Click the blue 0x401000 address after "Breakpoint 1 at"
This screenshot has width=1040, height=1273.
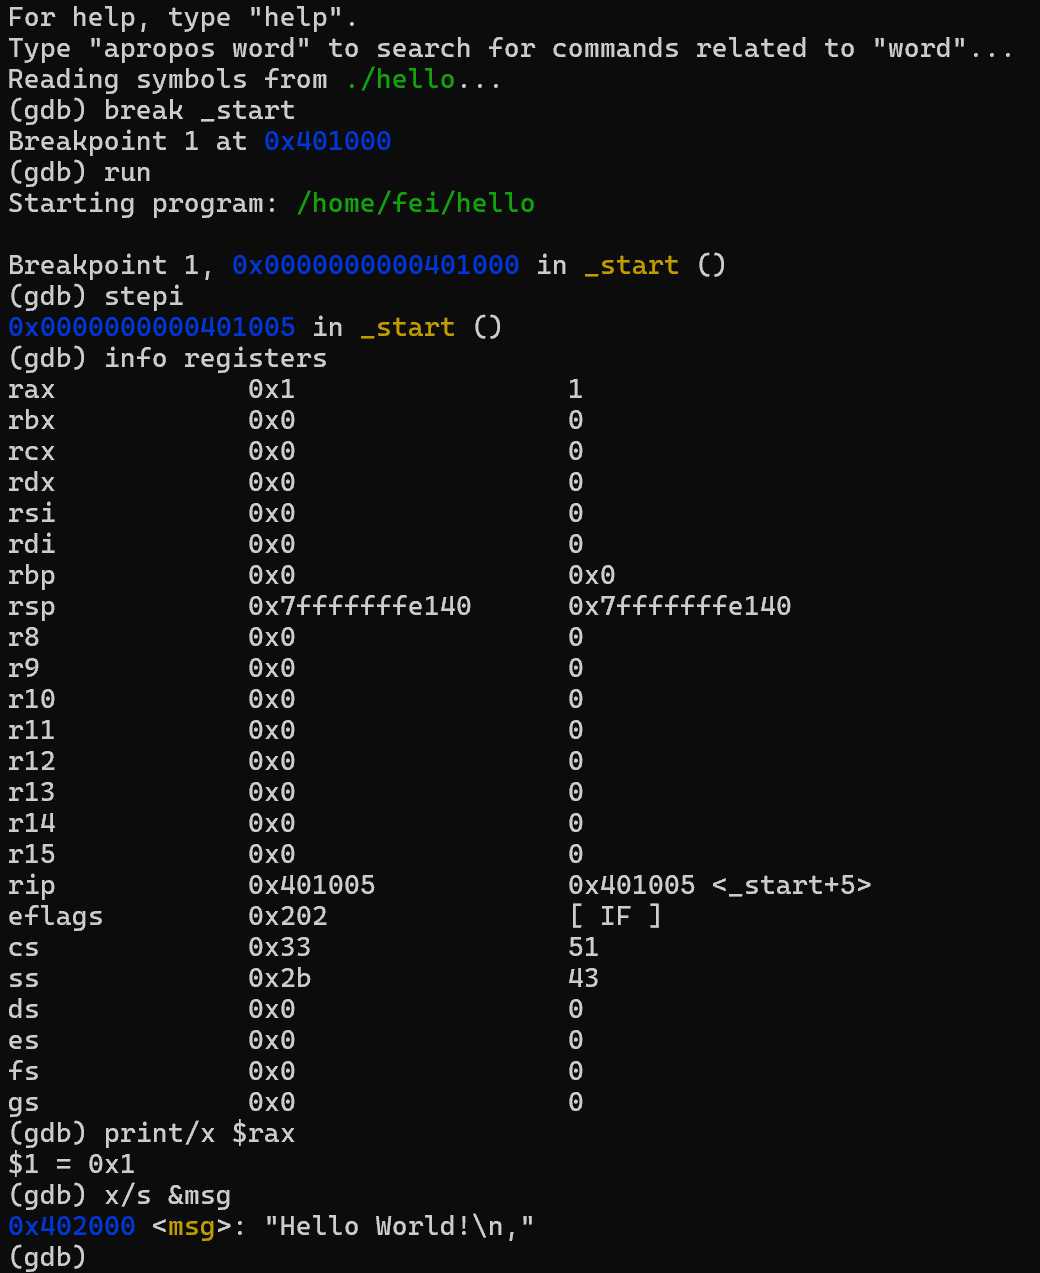327,141
